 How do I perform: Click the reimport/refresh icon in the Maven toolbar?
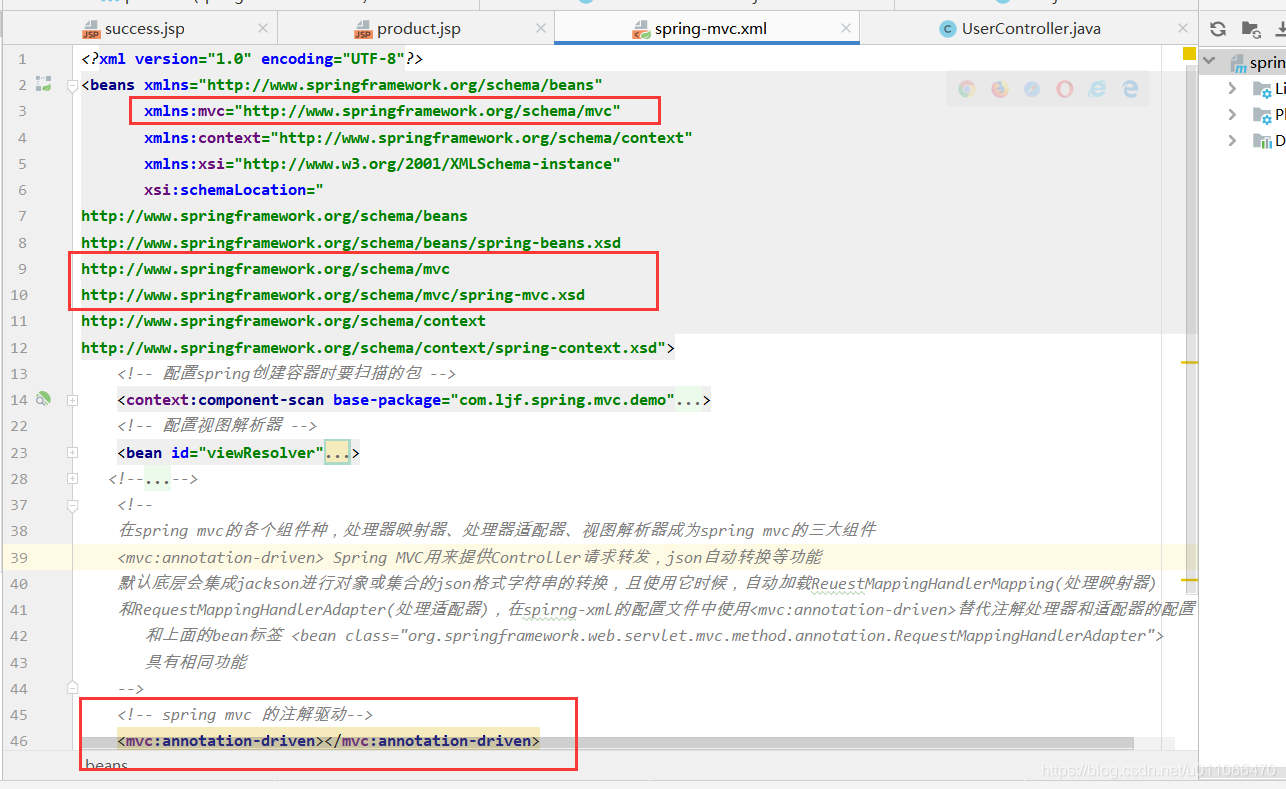[x=1218, y=30]
